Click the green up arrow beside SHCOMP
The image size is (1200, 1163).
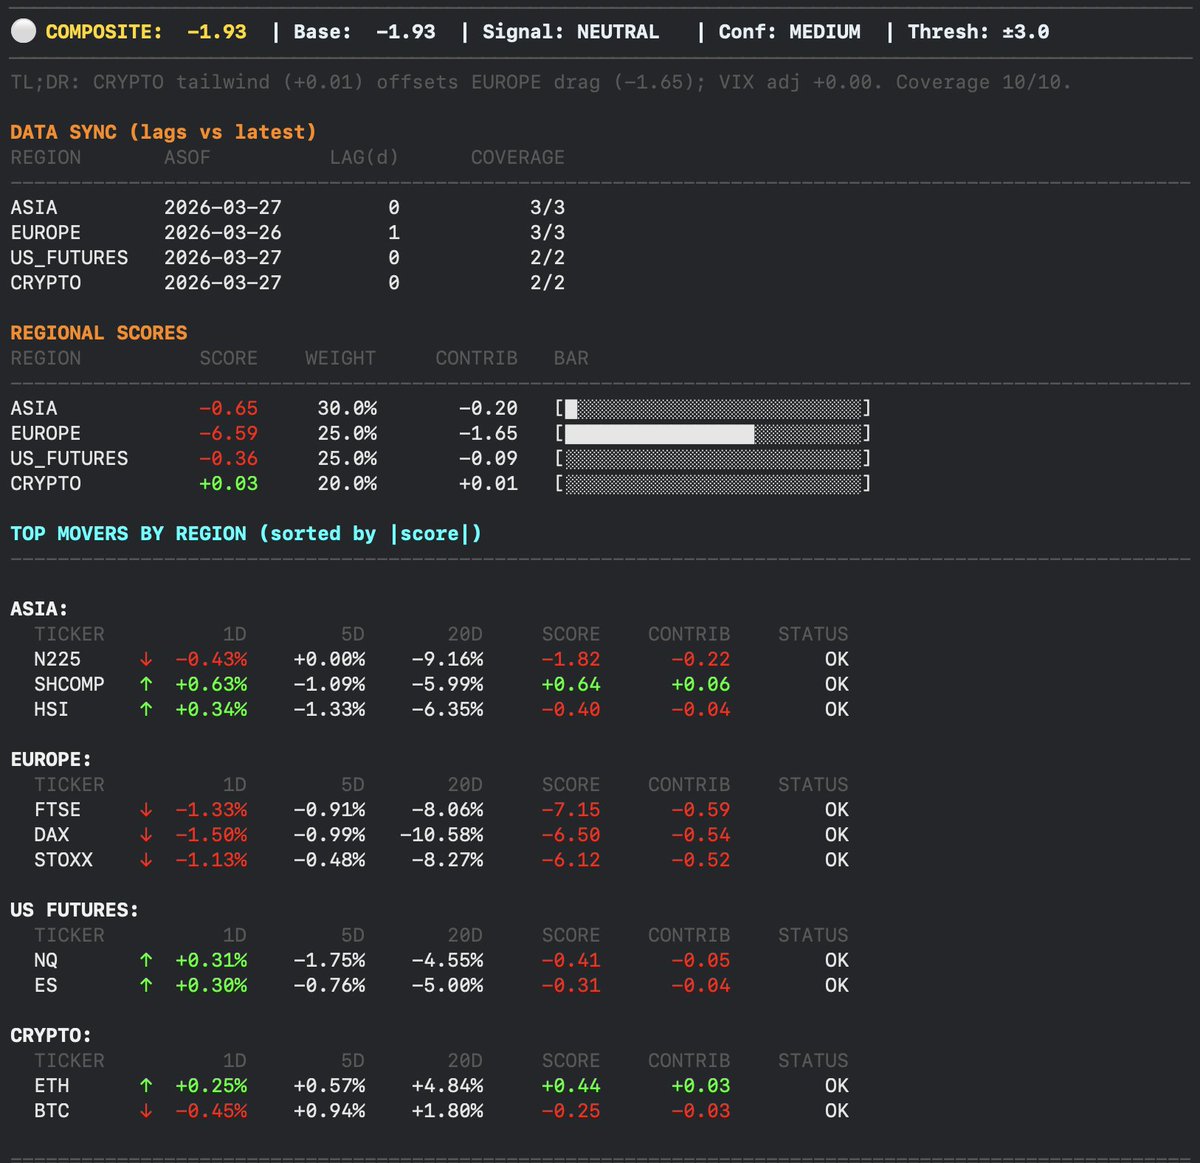[146, 685]
